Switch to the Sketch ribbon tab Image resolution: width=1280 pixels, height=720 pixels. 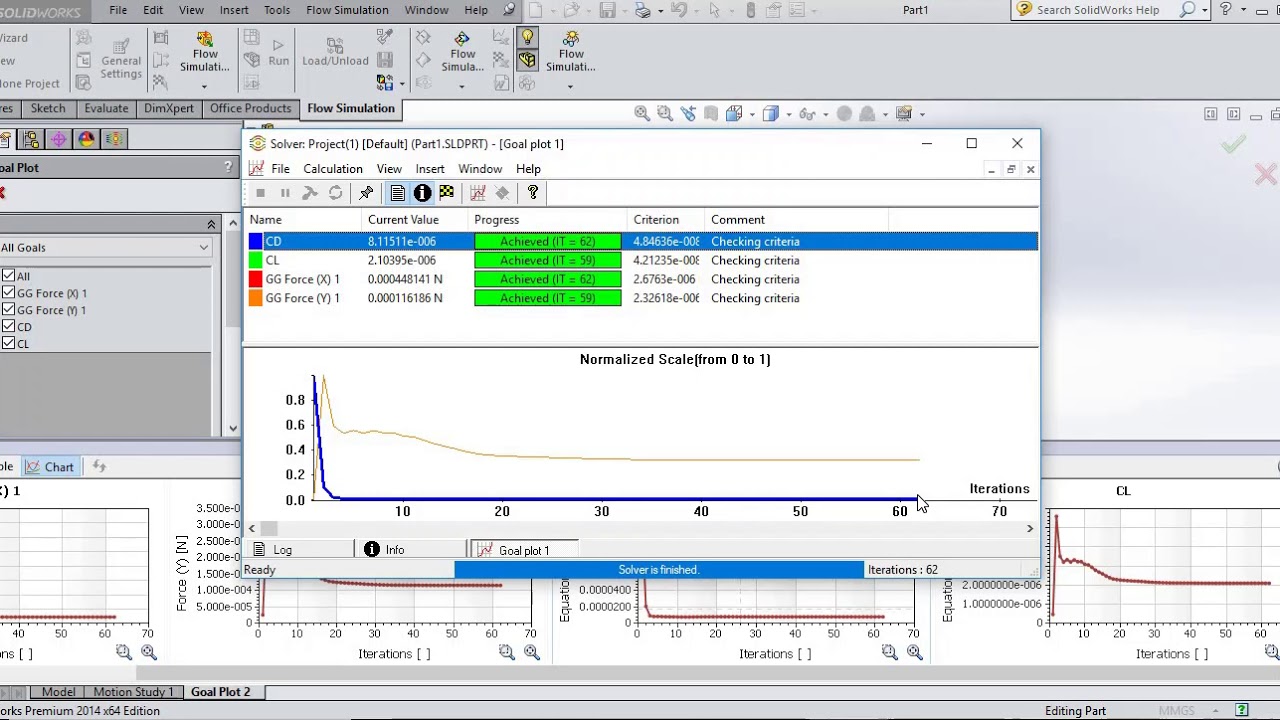[x=48, y=108]
